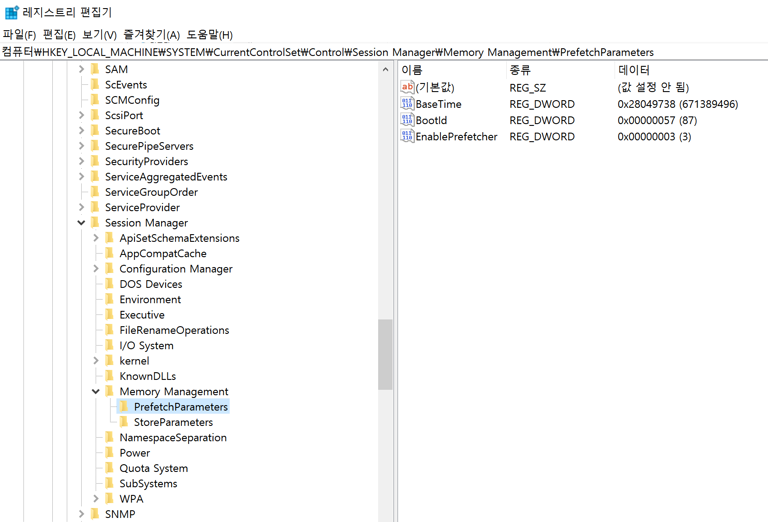The image size is (768, 522).
Task: Collapse the Session Manager tree node
Action: pos(82,223)
